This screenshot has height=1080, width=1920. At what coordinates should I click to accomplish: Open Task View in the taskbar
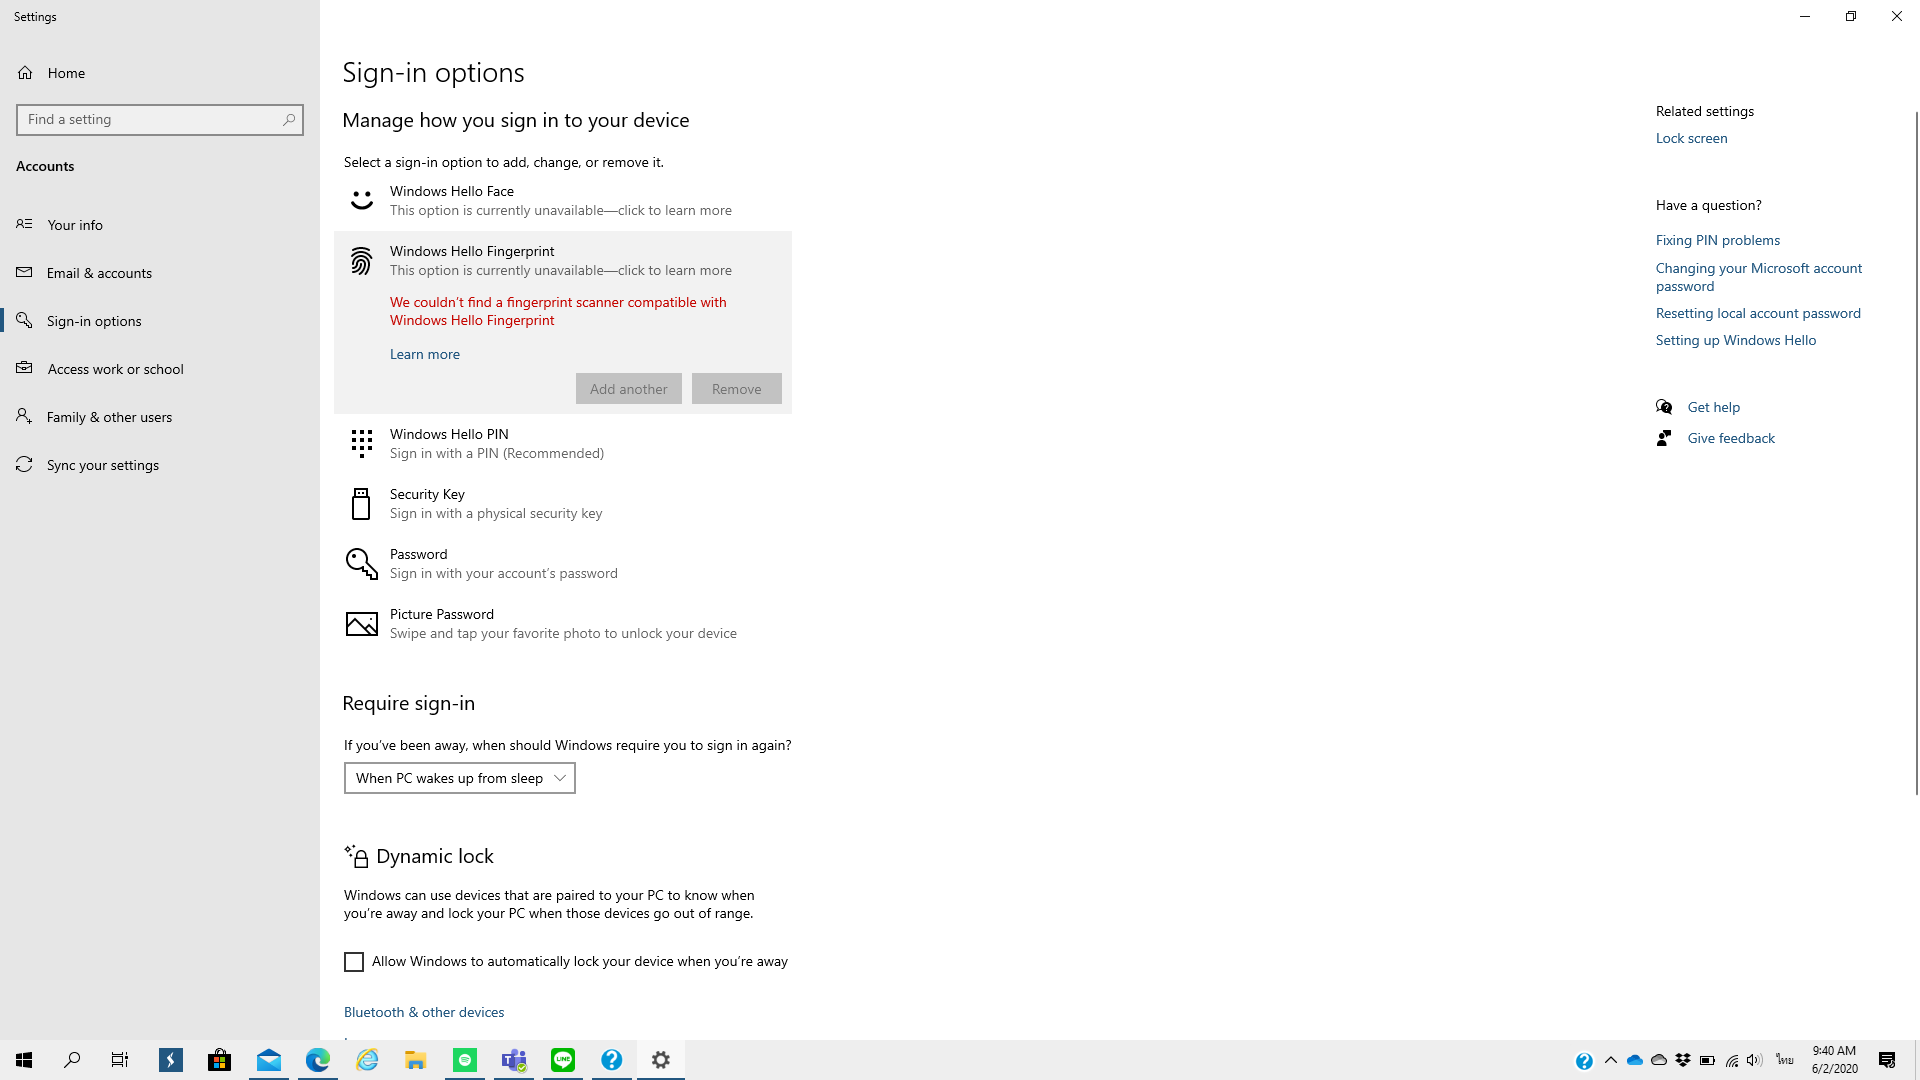(120, 1060)
